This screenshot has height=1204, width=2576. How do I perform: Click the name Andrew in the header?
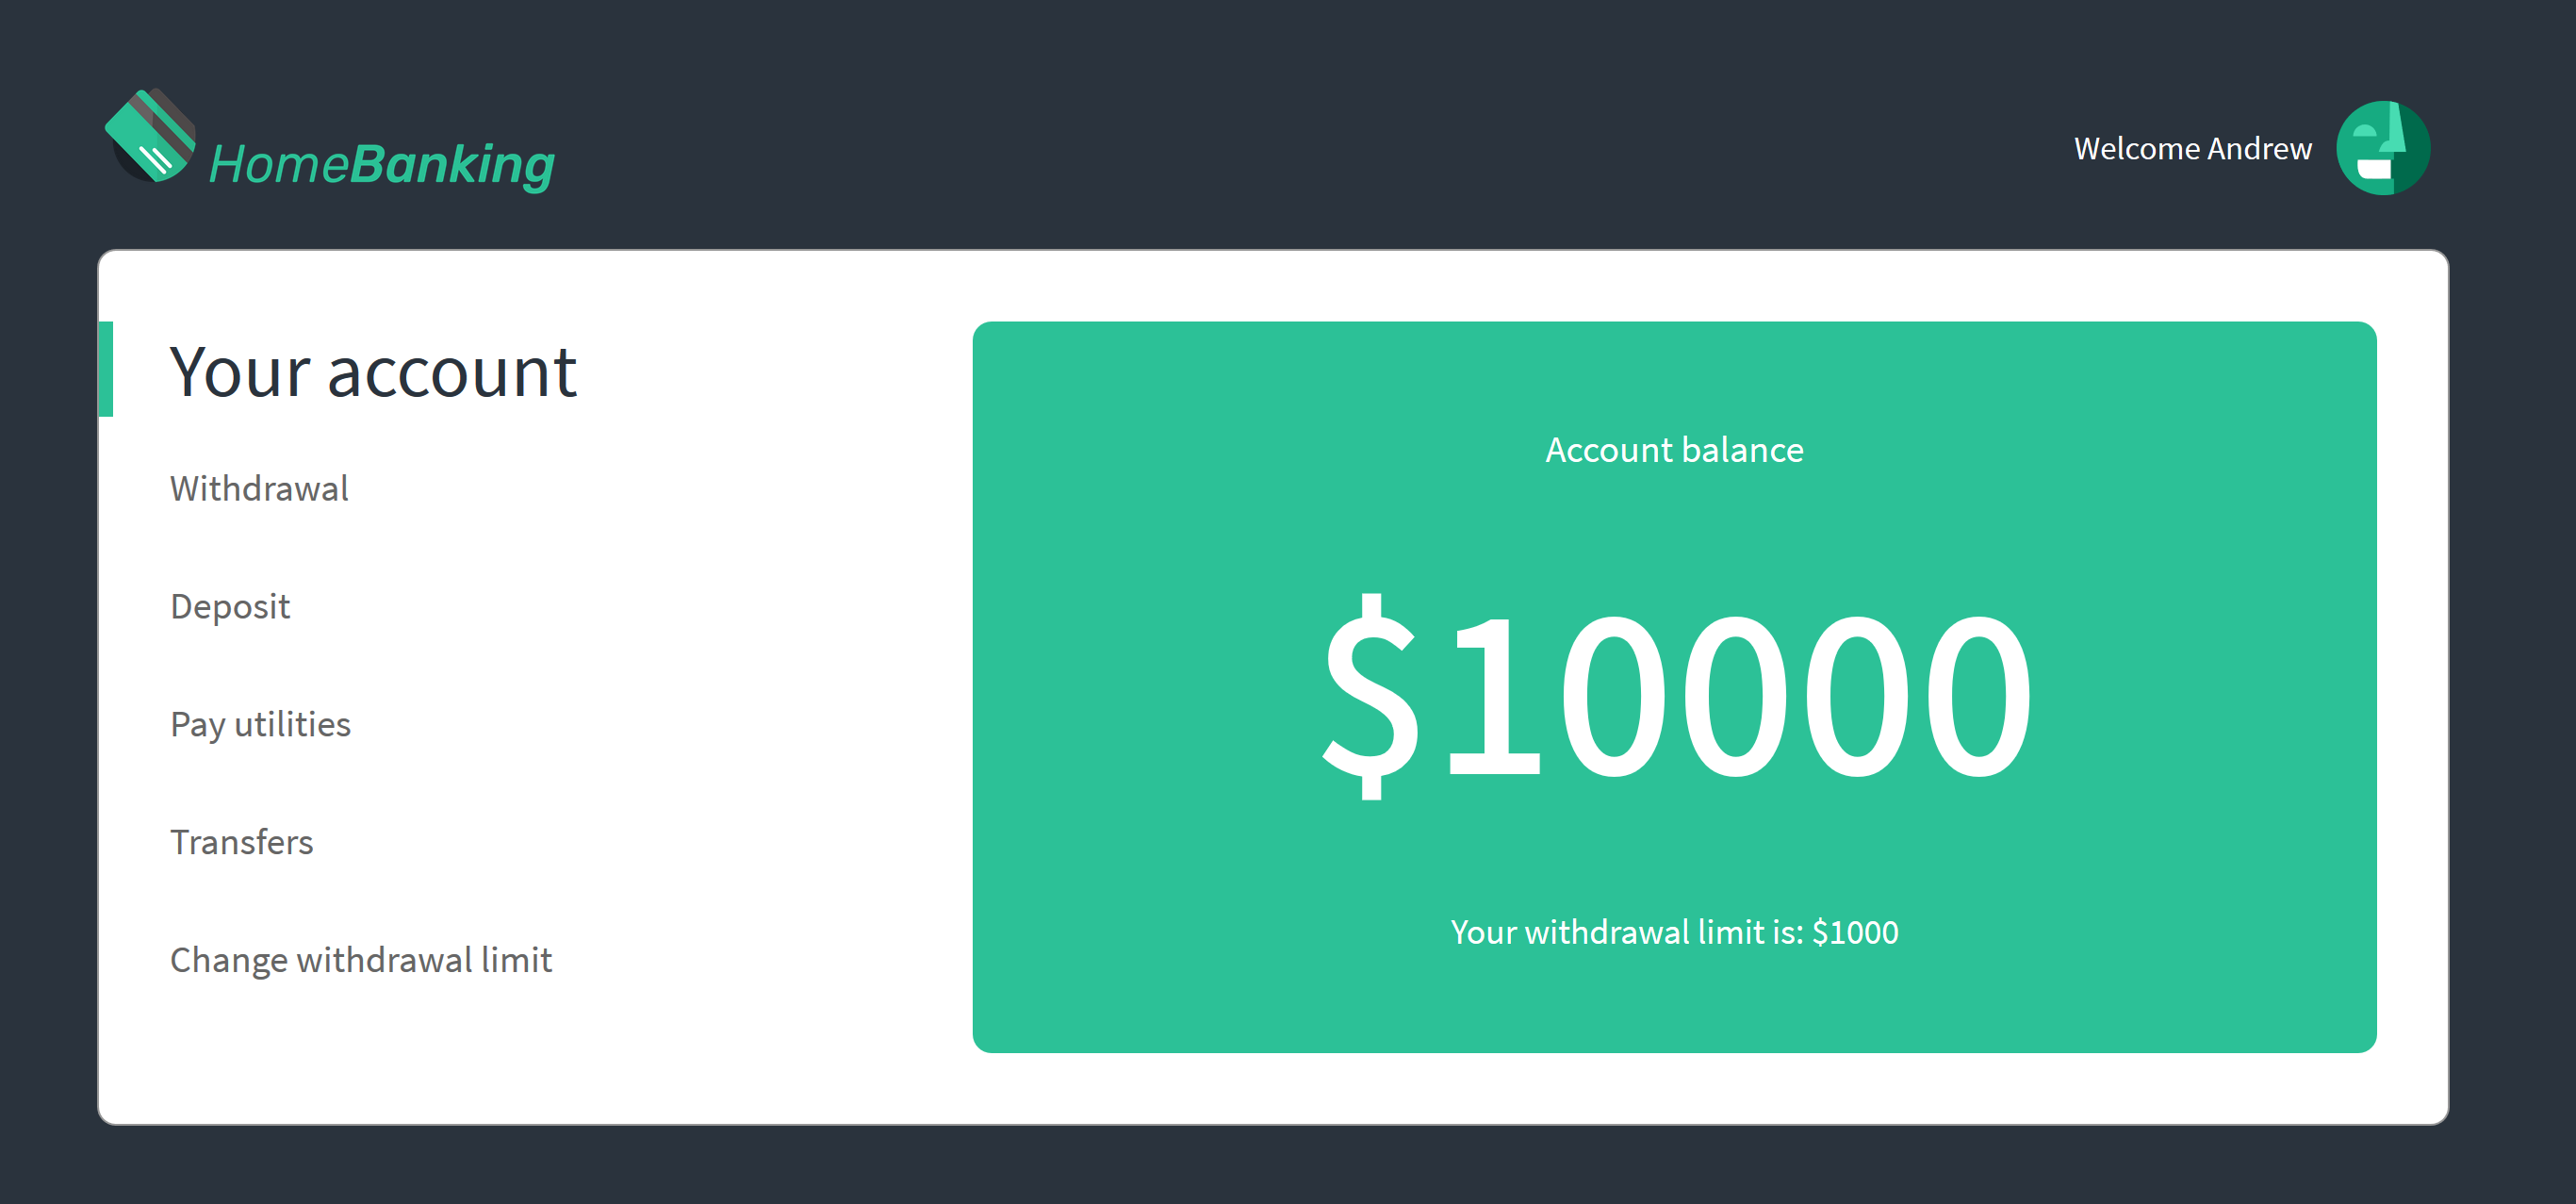(2259, 149)
